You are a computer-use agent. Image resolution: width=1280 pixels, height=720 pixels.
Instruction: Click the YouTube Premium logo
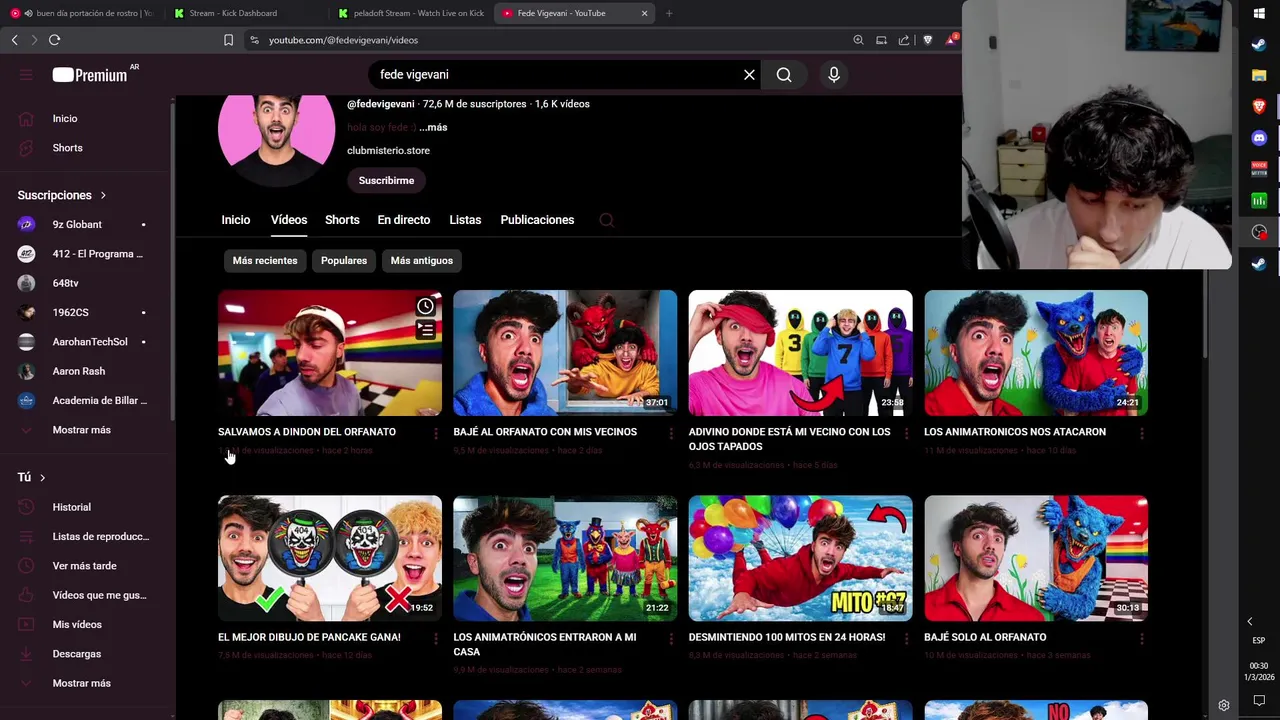tap(90, 75)
